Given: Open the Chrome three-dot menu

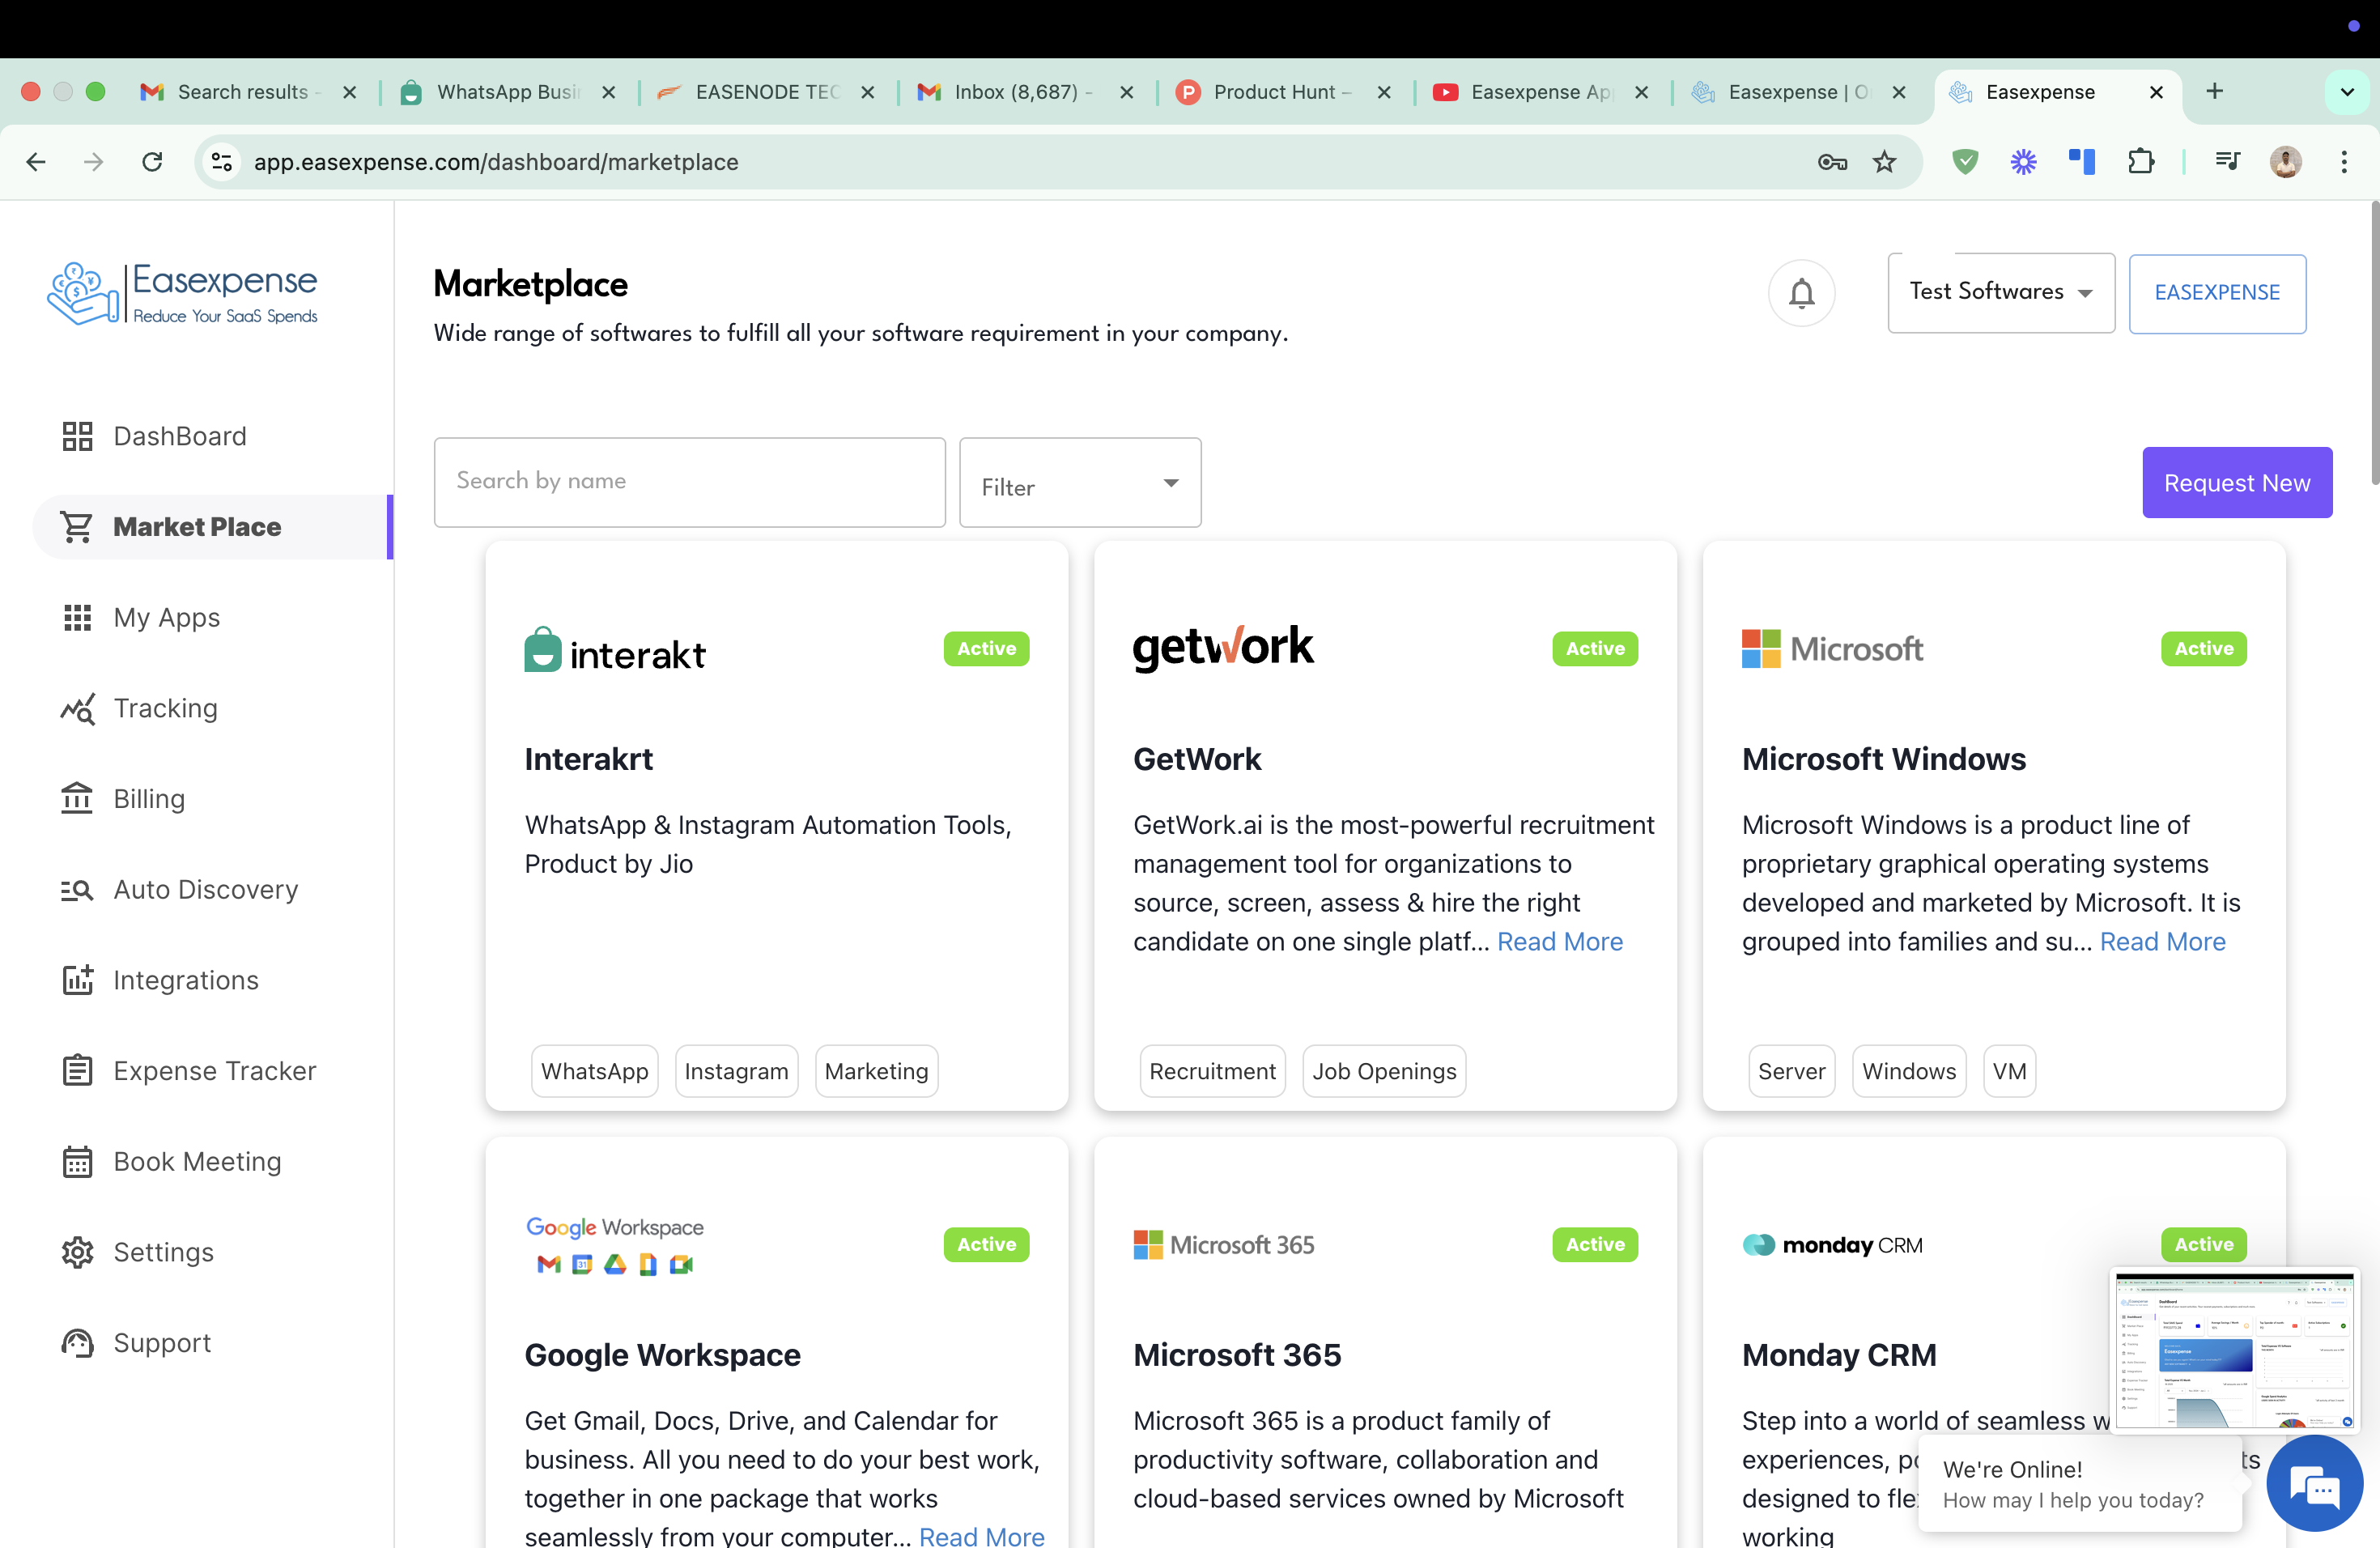Looking at the screenshot, I should (x=2344, y=161).
